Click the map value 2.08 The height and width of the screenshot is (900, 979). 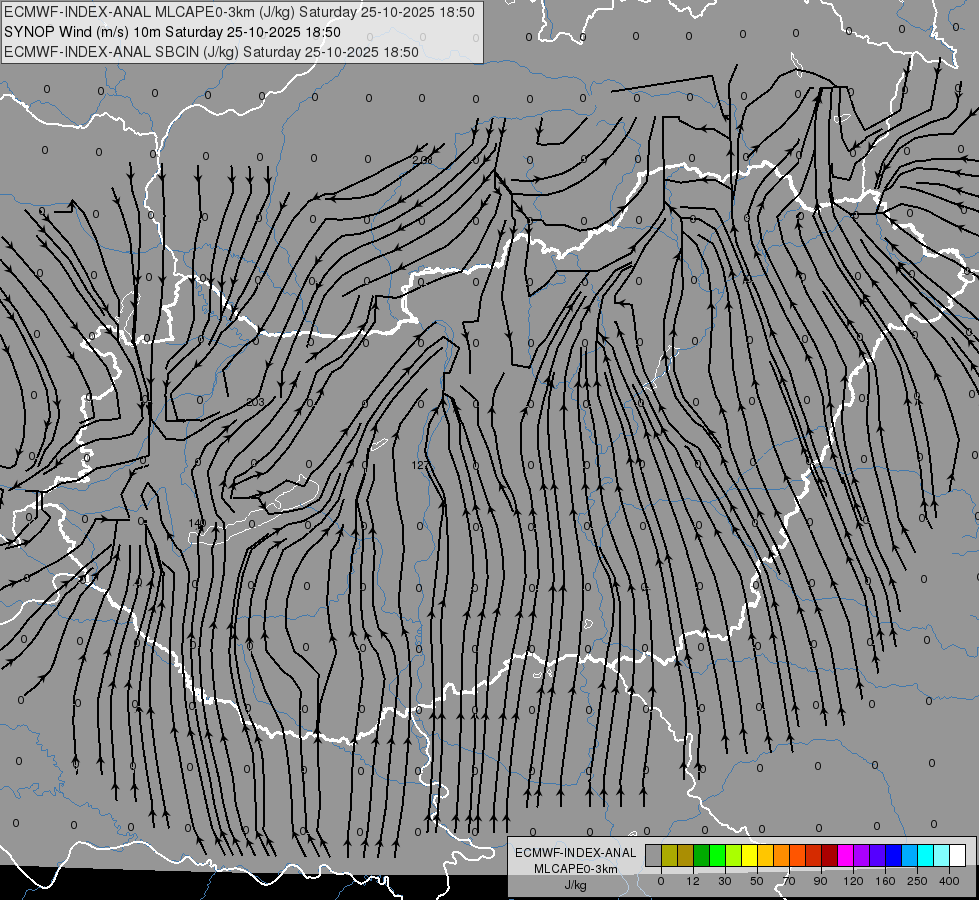[x=423, y=160]
